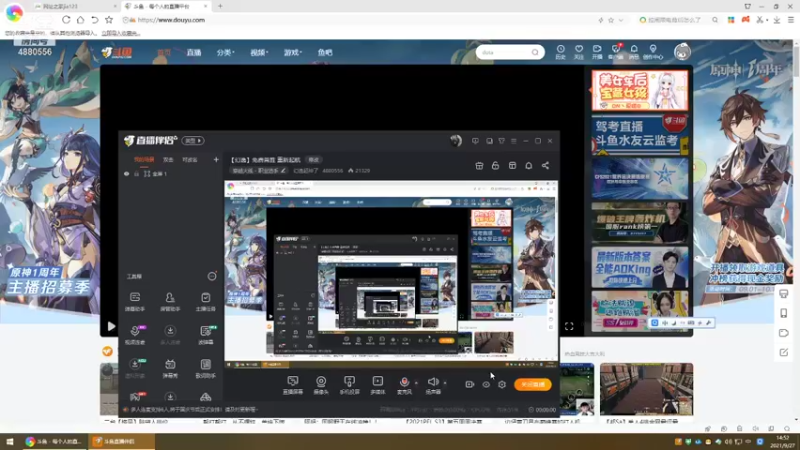Open the Douyu start-streaming camera icon
Image resolution: width=800 pixels, height=450 pixels.
(597, 52)
